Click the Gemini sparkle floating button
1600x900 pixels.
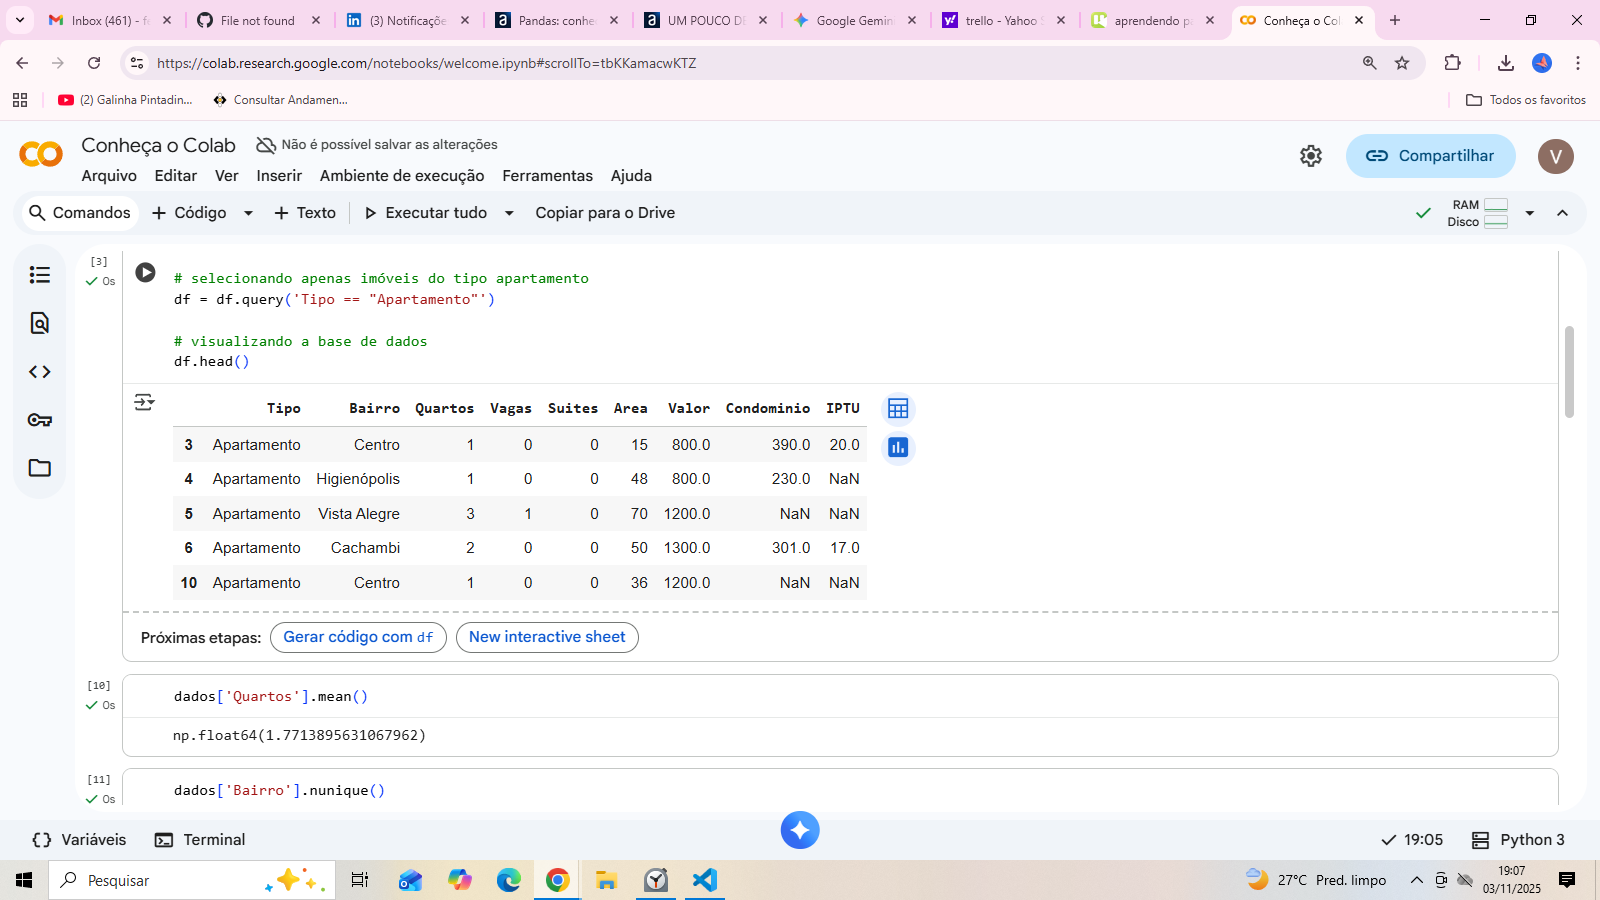click(800, 830)
